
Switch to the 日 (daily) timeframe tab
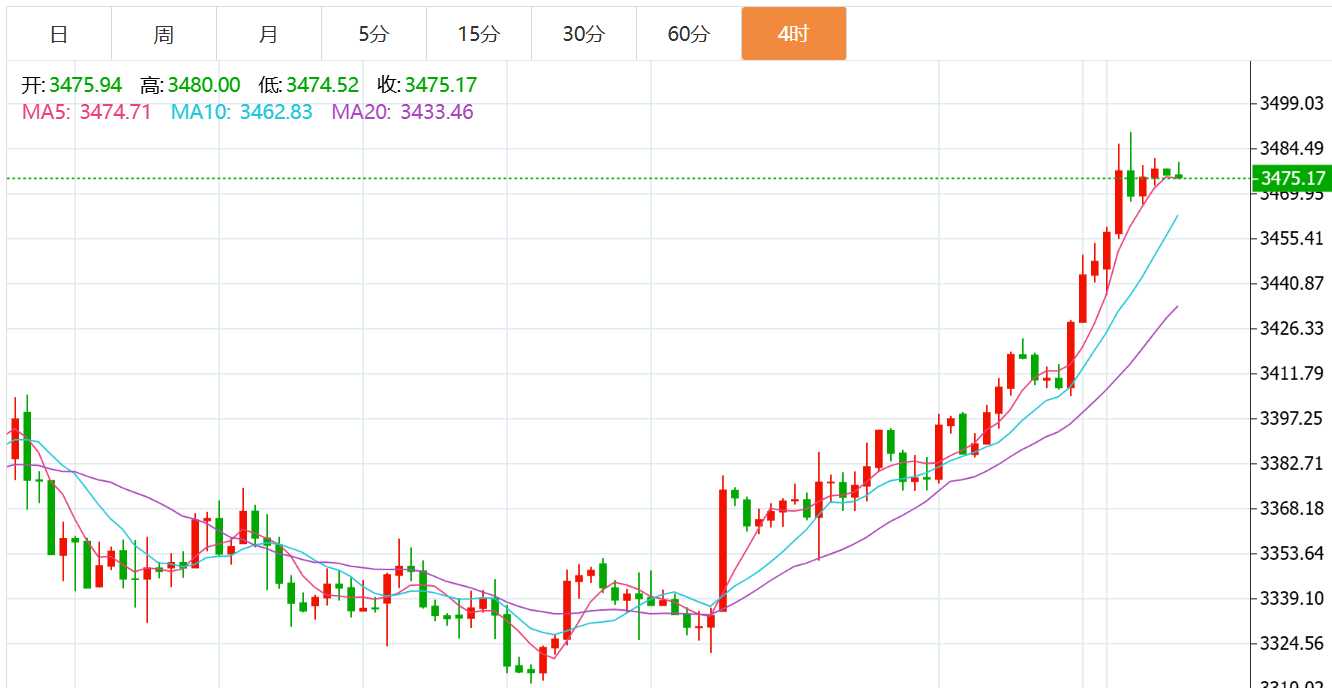click(x=59, y=34)
